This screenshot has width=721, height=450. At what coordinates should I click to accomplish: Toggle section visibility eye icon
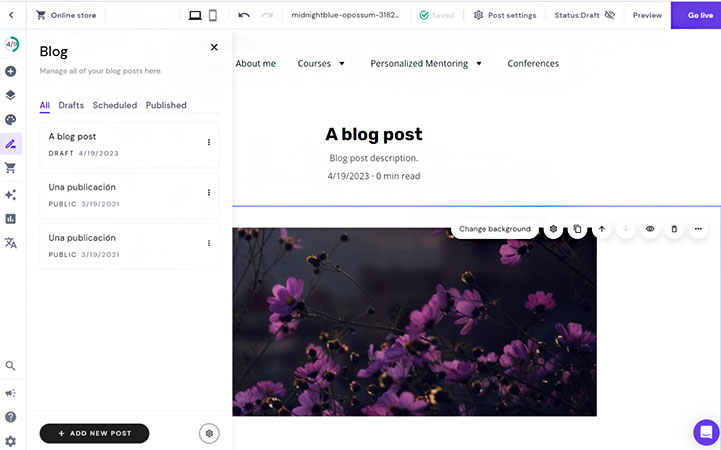(x=650, y=229)
